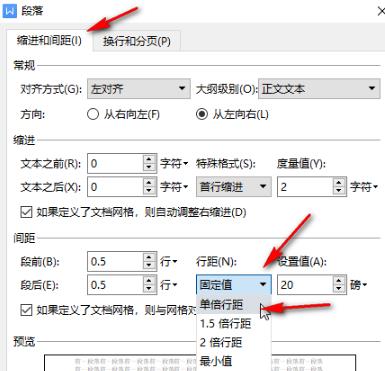This screenshot has width=385, height=371.
Task: Switch to 缩进和间距 tab
Action: click(49, 41)
